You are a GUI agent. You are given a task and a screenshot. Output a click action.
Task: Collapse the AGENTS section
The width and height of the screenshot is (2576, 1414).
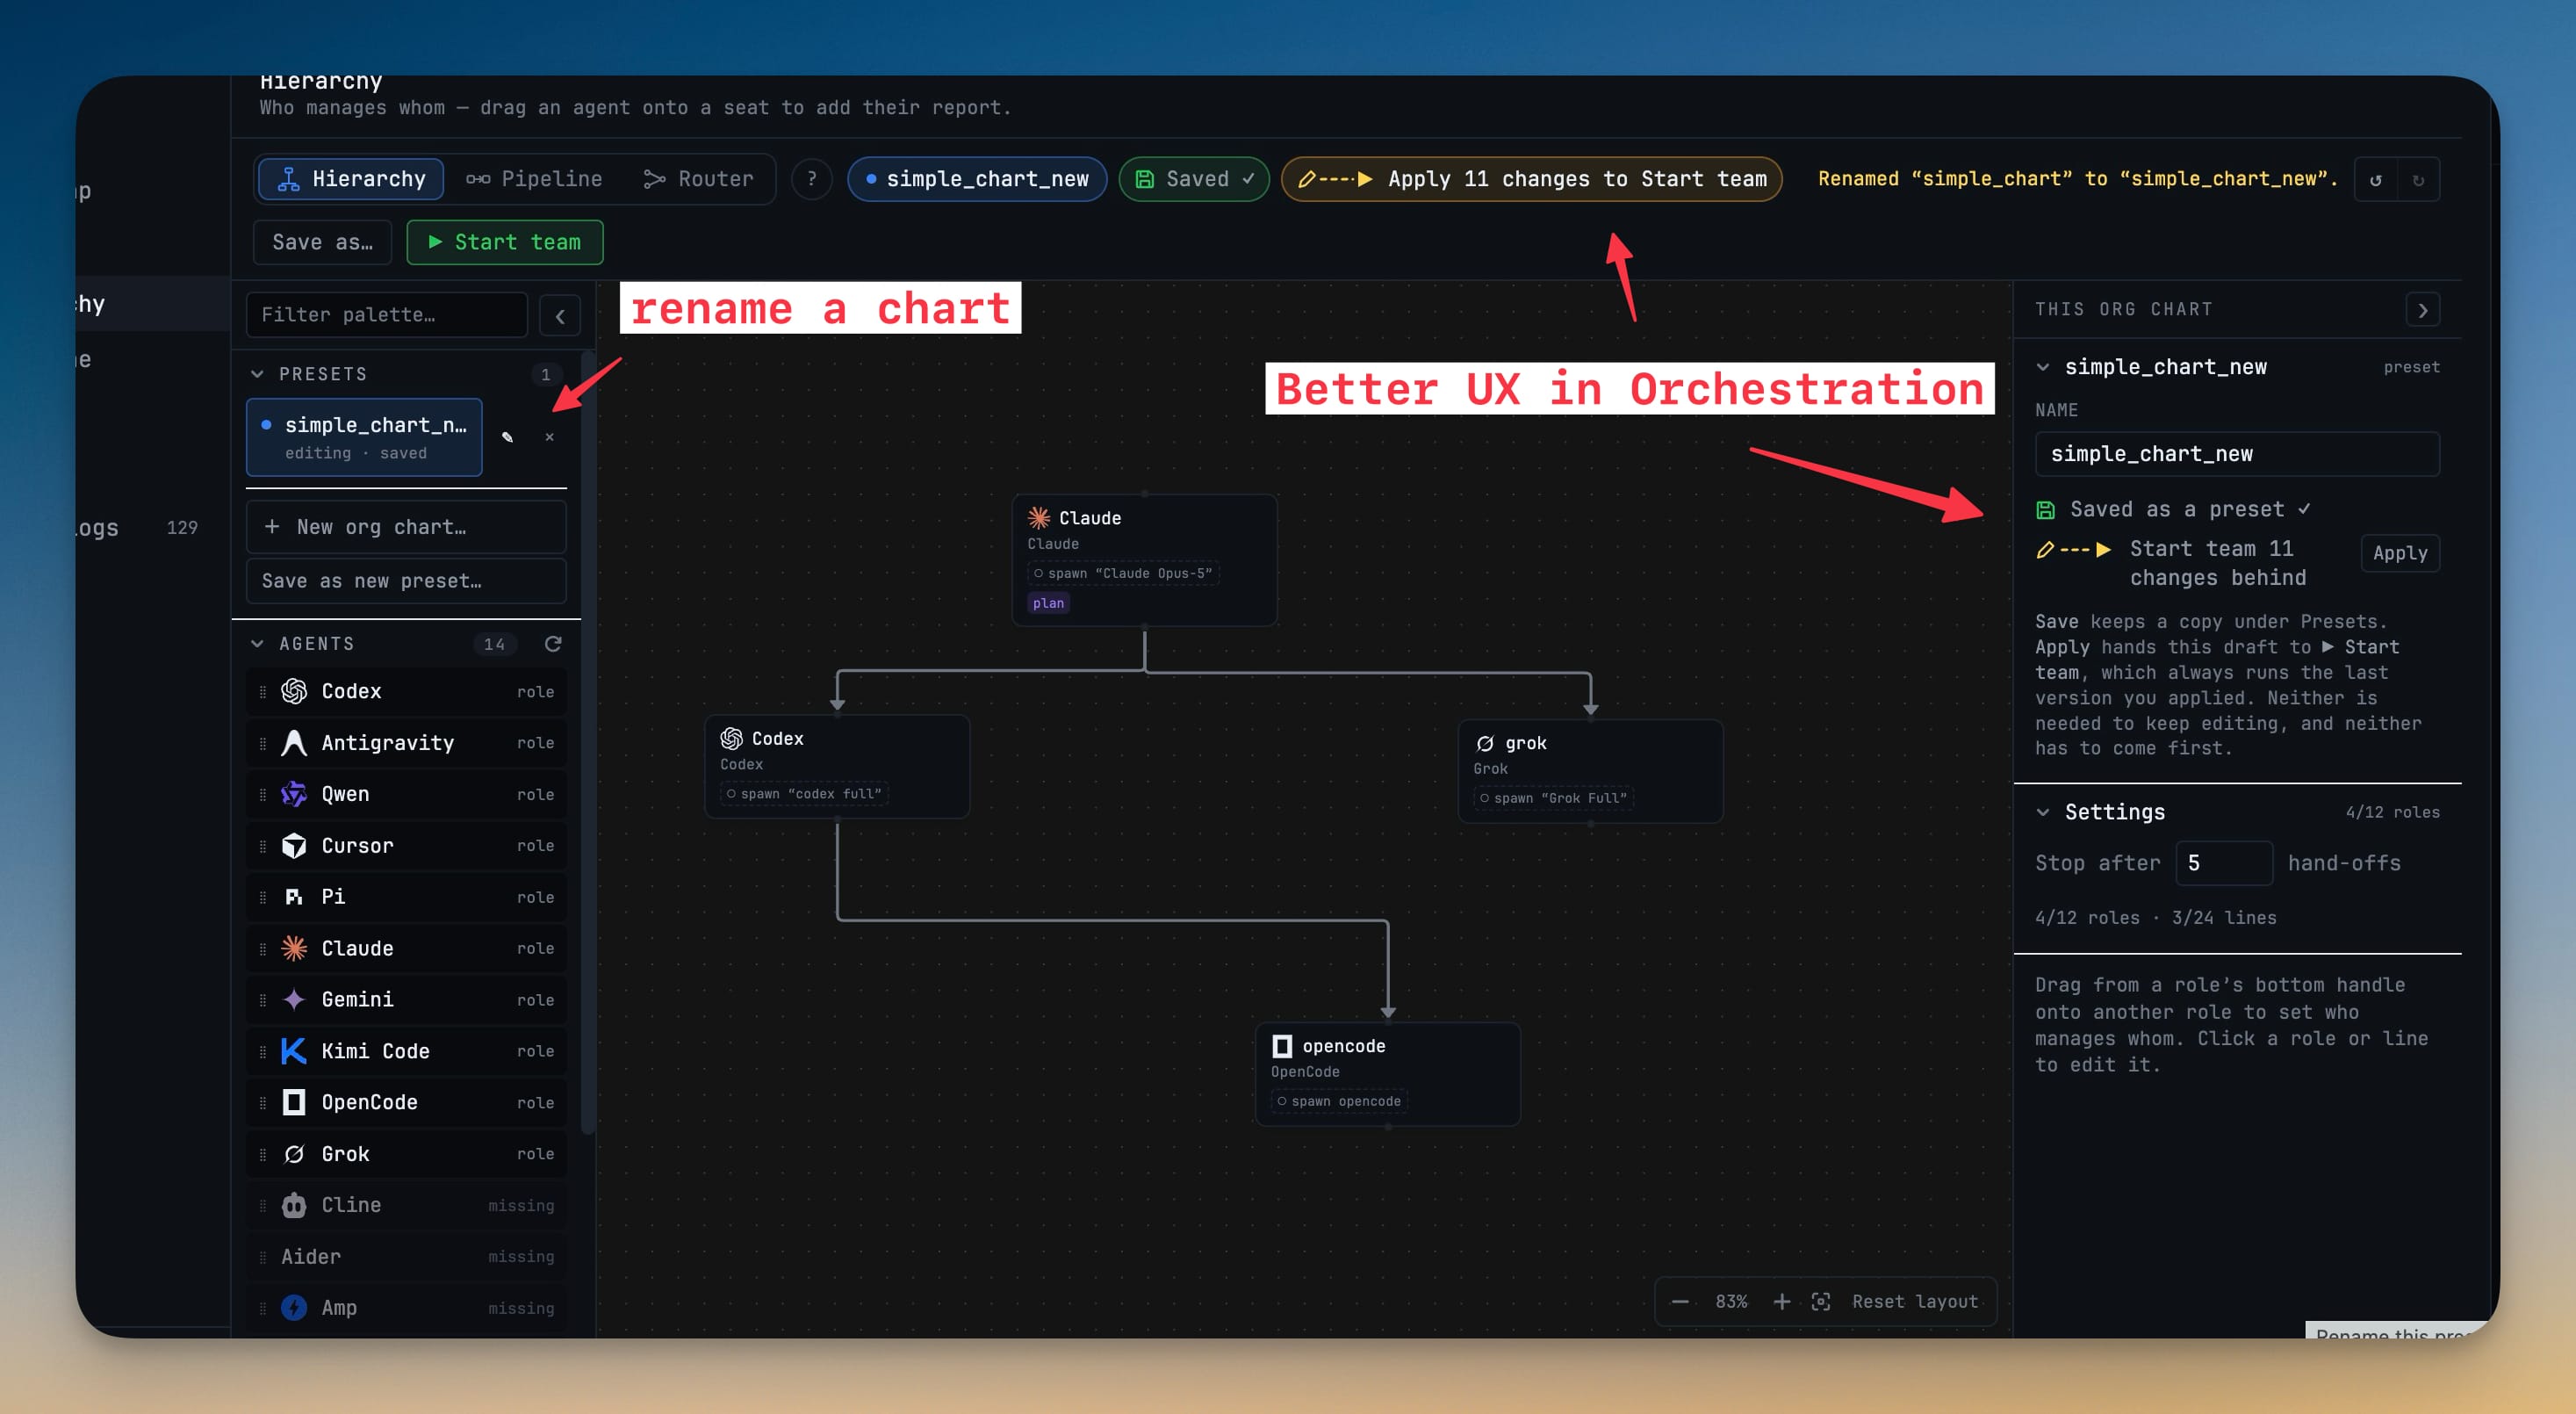pyautogui.click(x=257, y=644)
